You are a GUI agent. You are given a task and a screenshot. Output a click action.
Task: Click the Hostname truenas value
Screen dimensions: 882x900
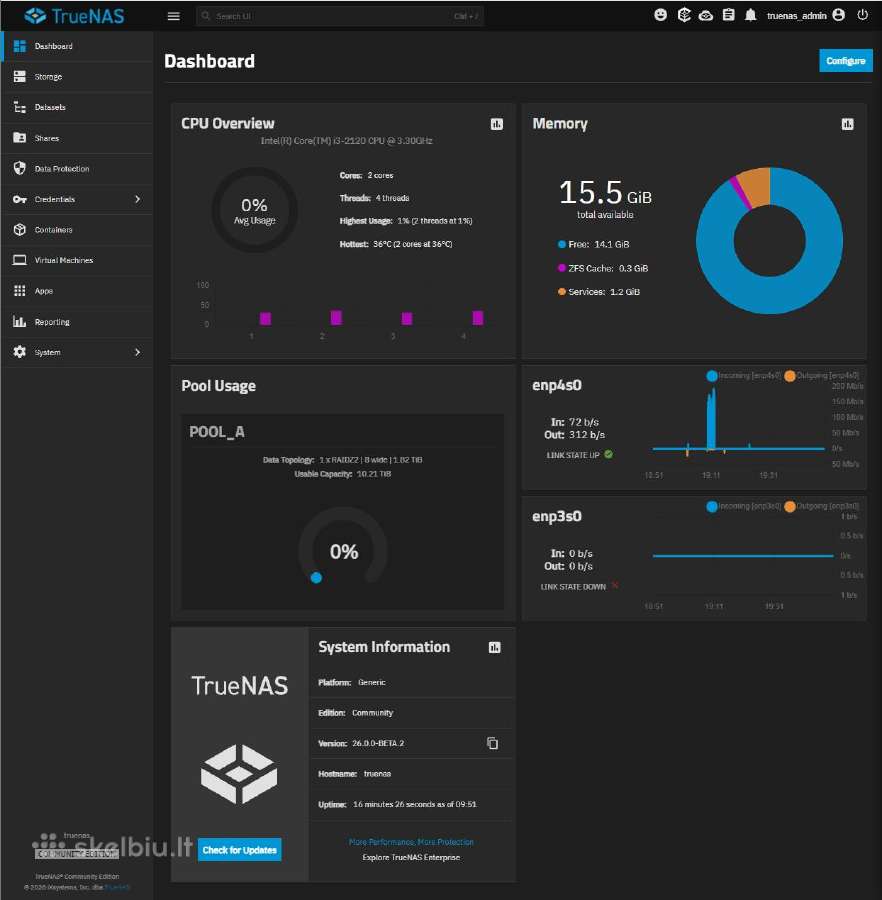click(377, 774)
